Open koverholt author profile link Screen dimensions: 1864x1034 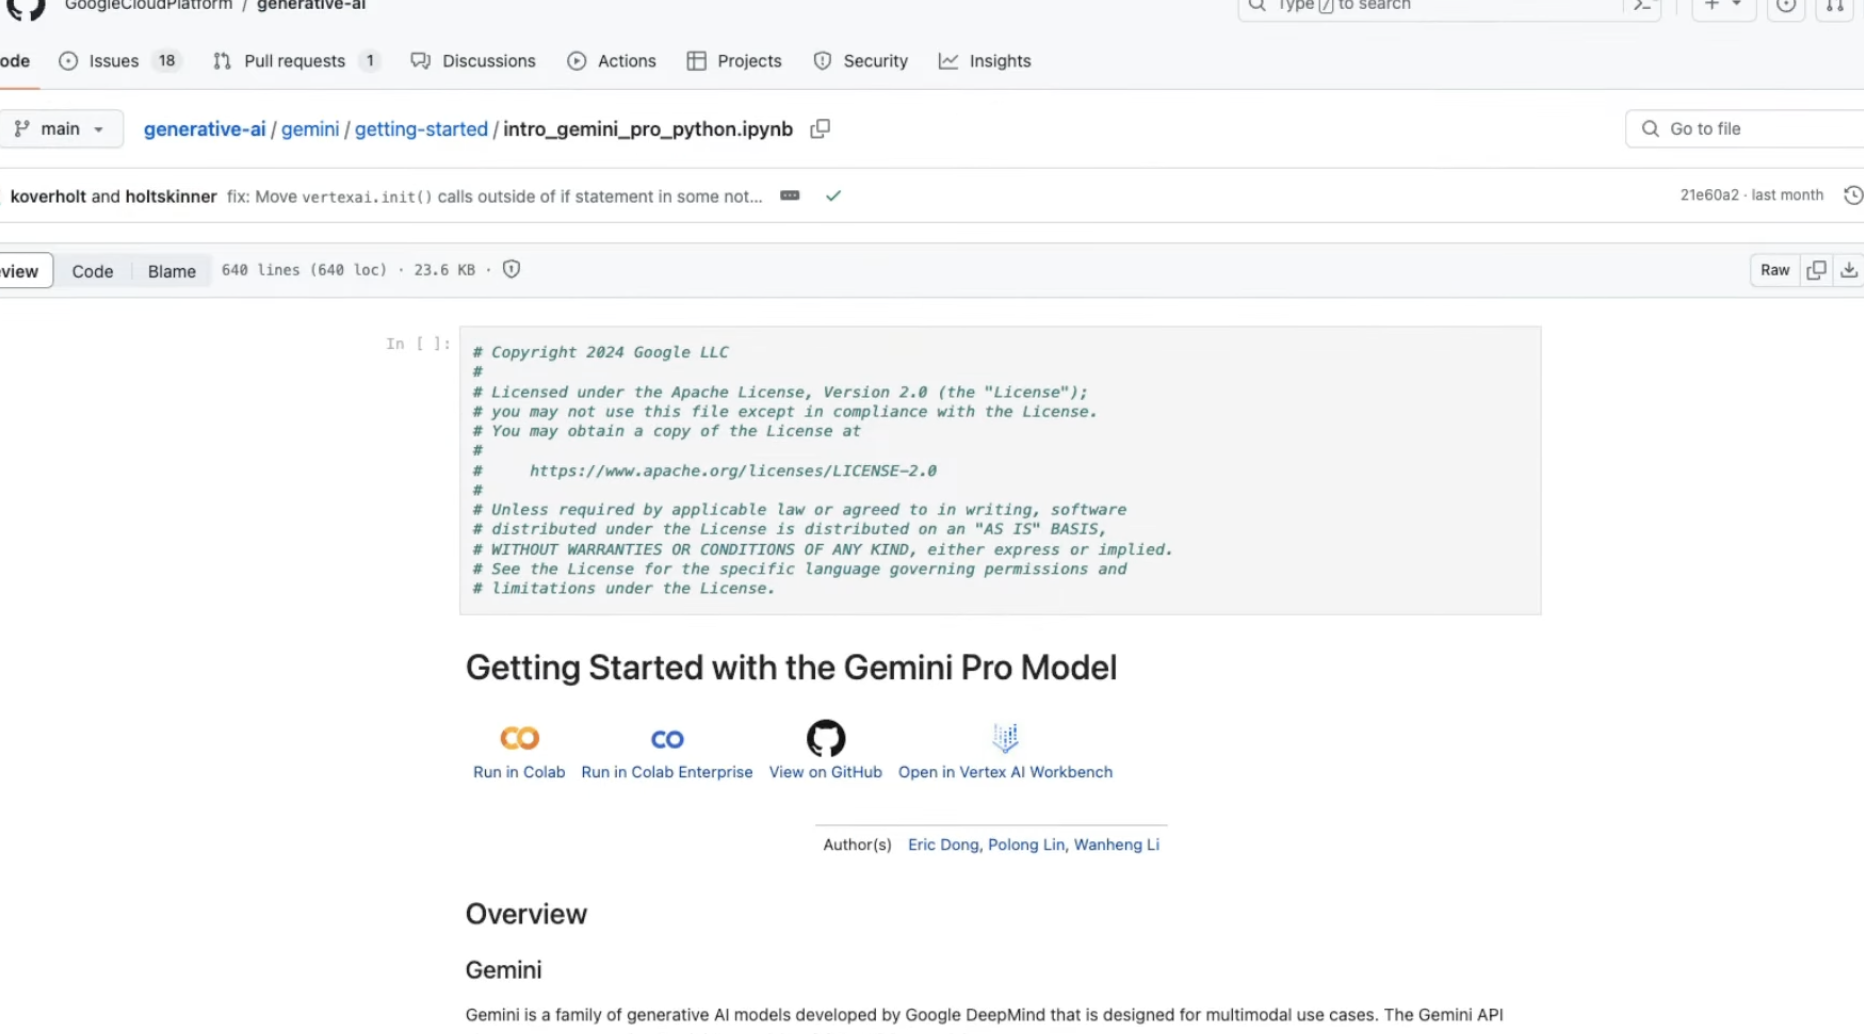(x=48, y=196)
